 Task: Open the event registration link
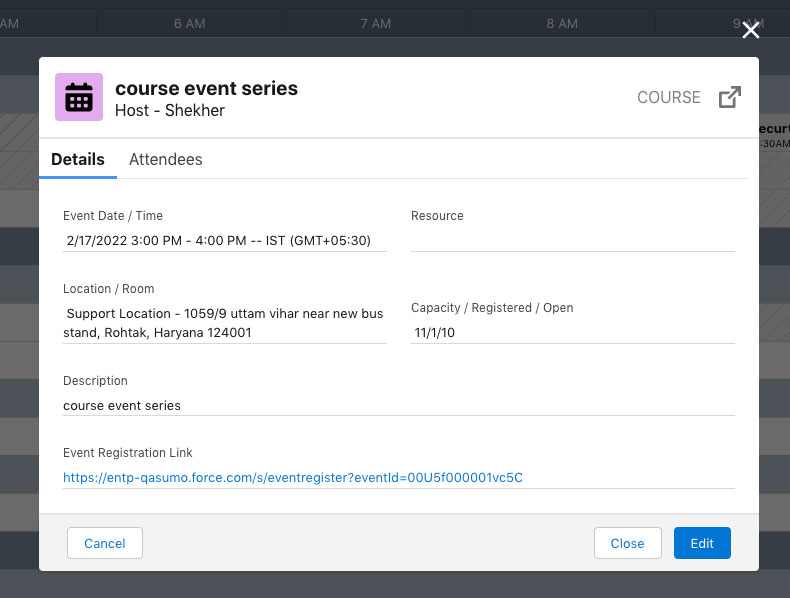tap(293, 478)
